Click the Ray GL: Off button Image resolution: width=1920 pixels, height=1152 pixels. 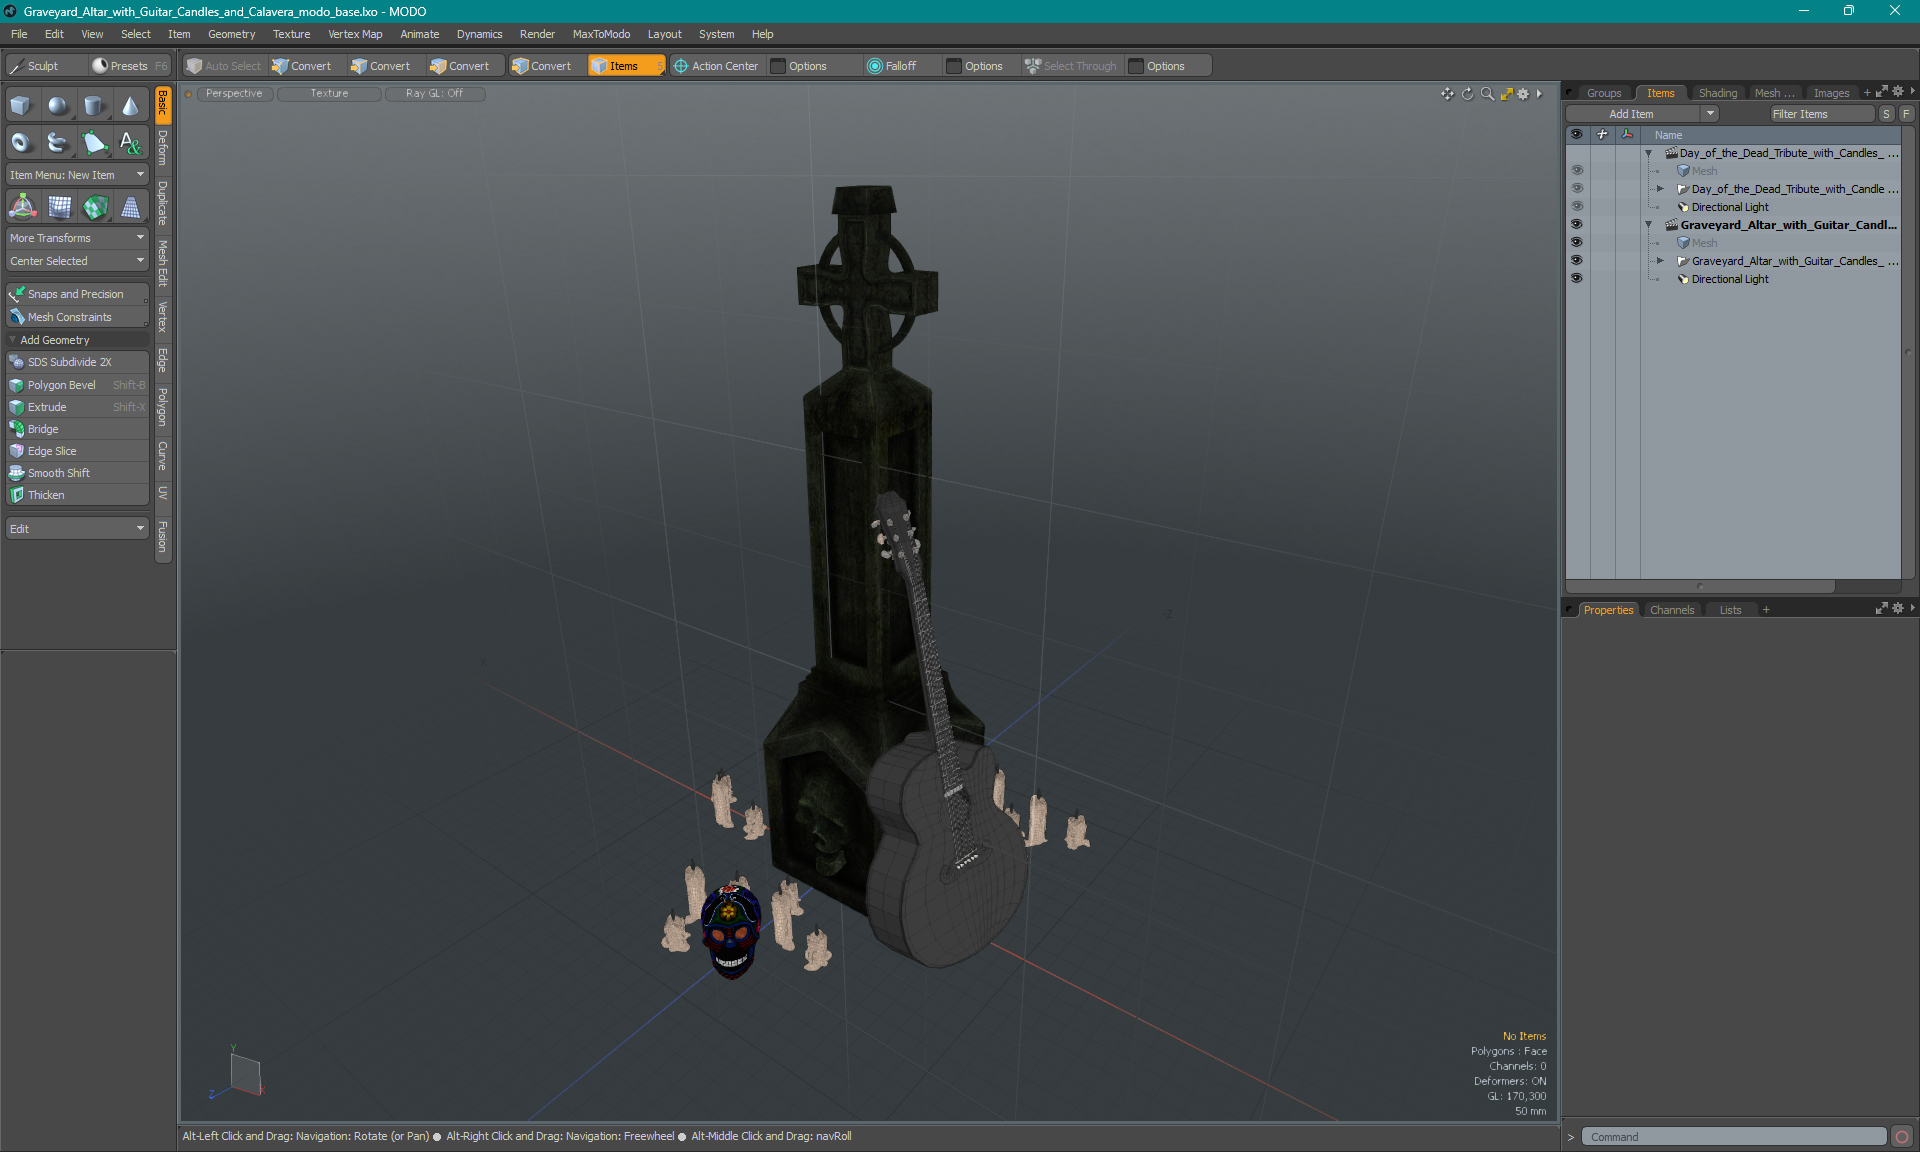[434, 94]
